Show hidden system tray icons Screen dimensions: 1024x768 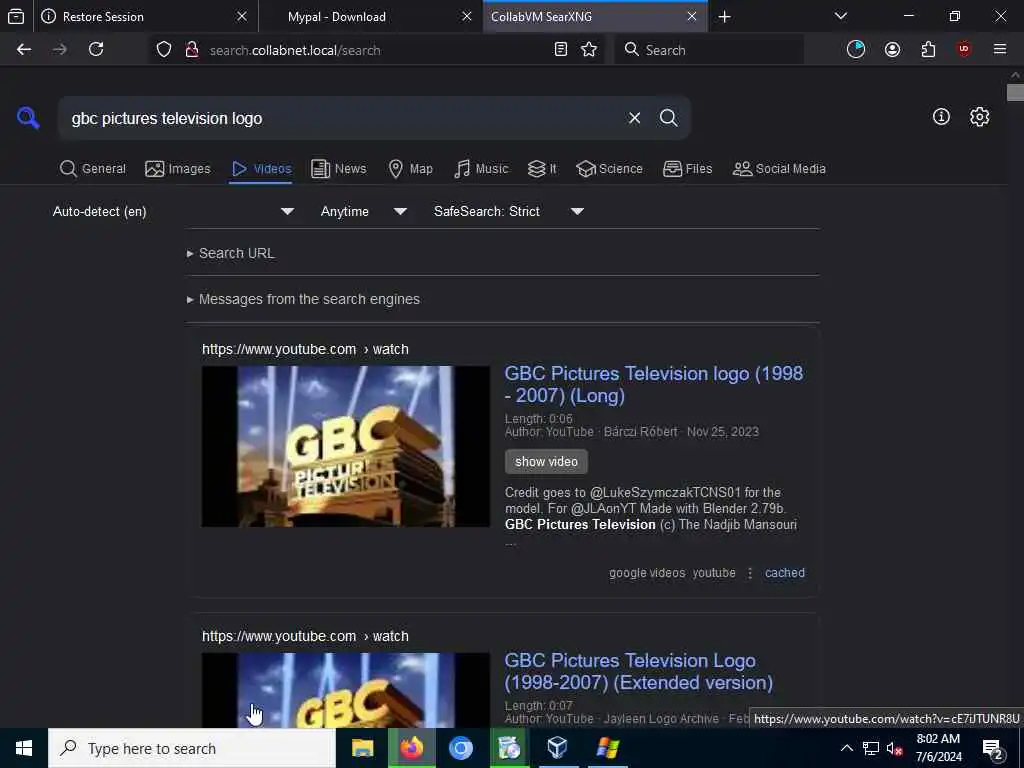point(846,748)
